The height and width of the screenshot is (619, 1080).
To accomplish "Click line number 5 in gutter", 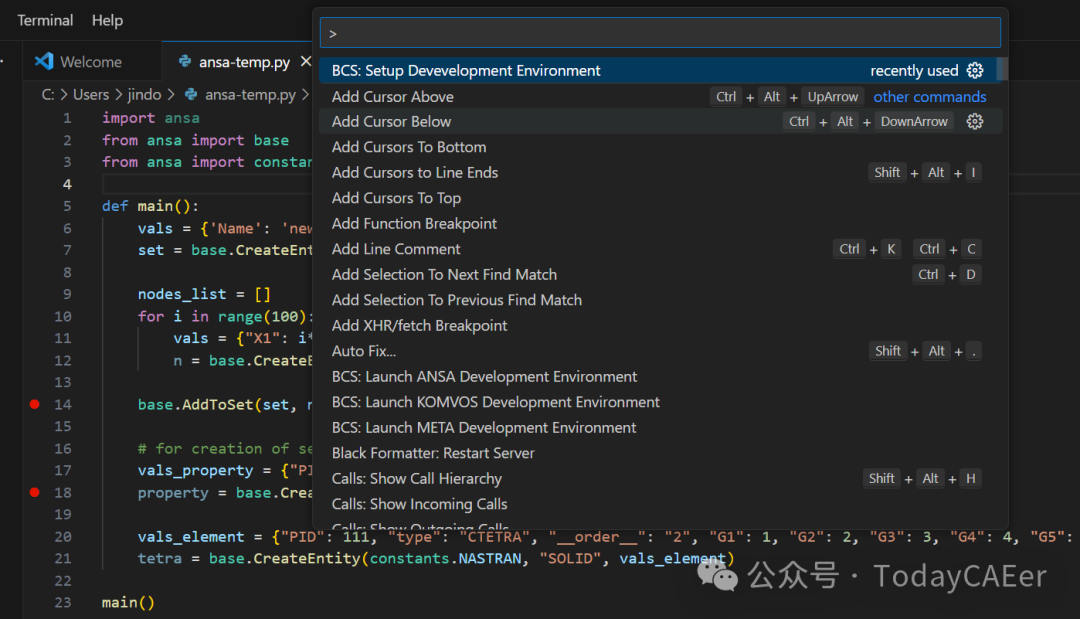I will pos(67,206).
